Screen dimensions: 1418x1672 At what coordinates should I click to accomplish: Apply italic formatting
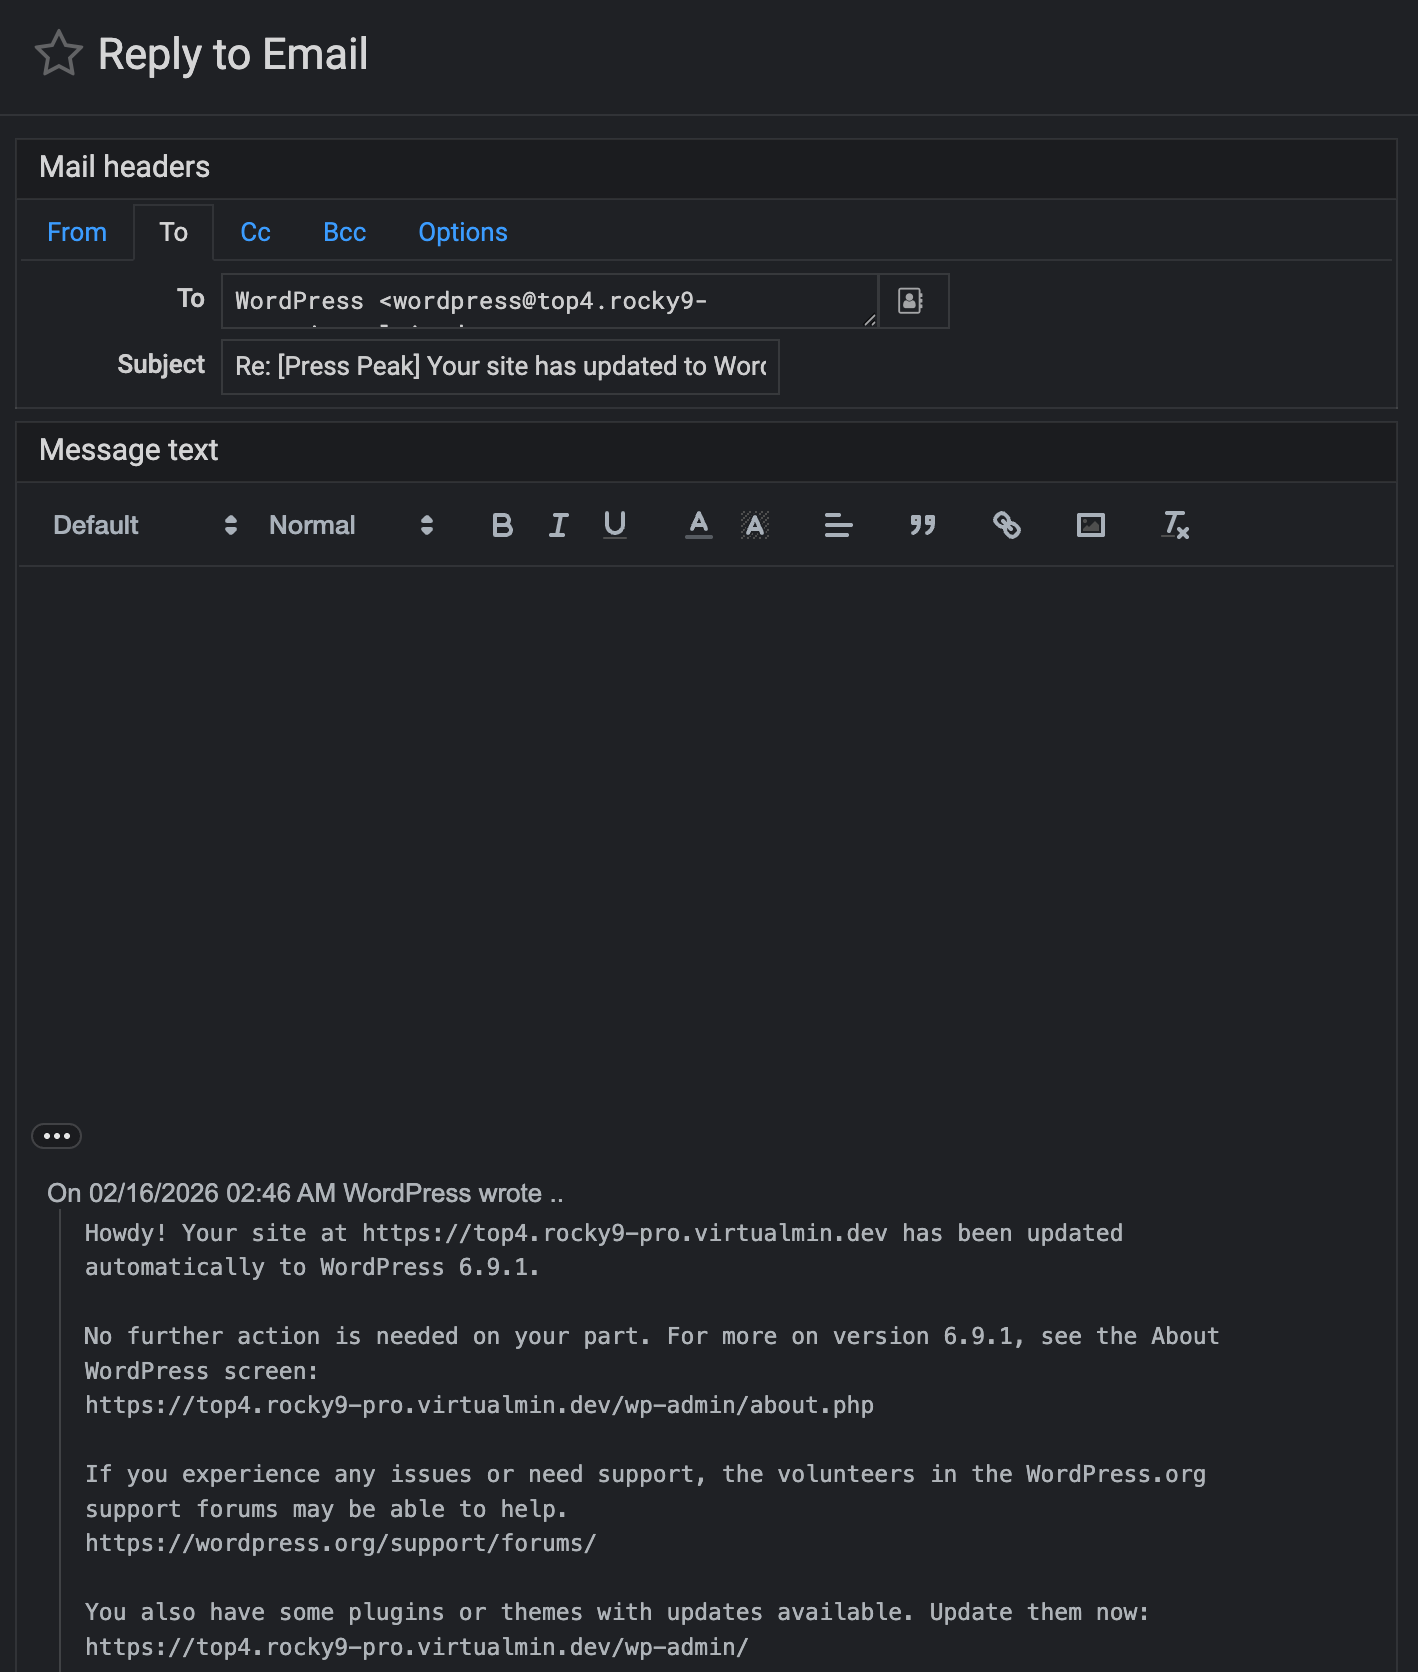pos(558,525)
